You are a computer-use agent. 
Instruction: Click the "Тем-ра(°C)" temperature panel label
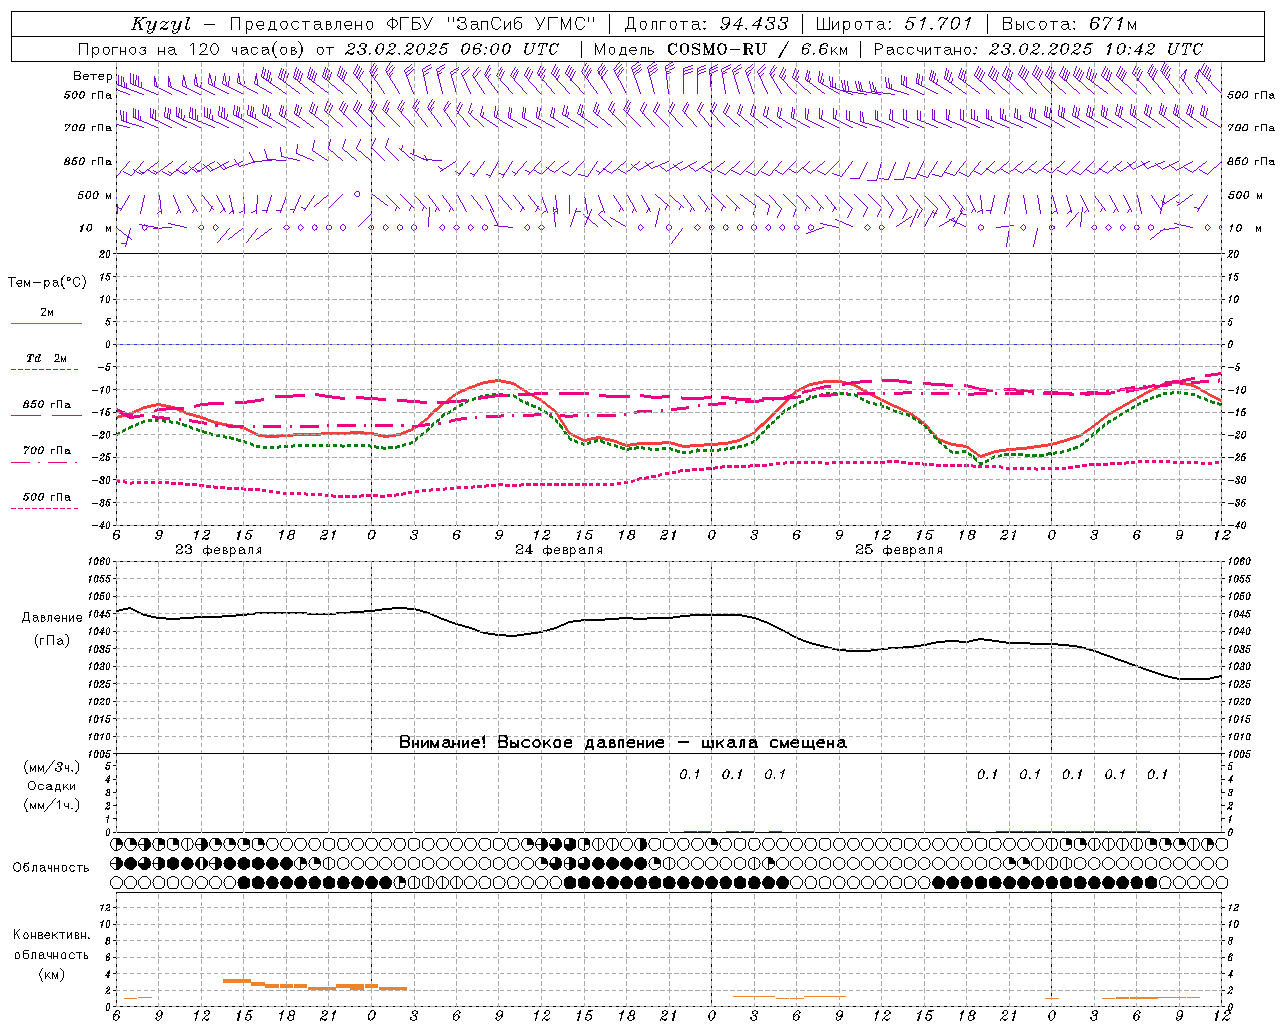pos(47,283)
